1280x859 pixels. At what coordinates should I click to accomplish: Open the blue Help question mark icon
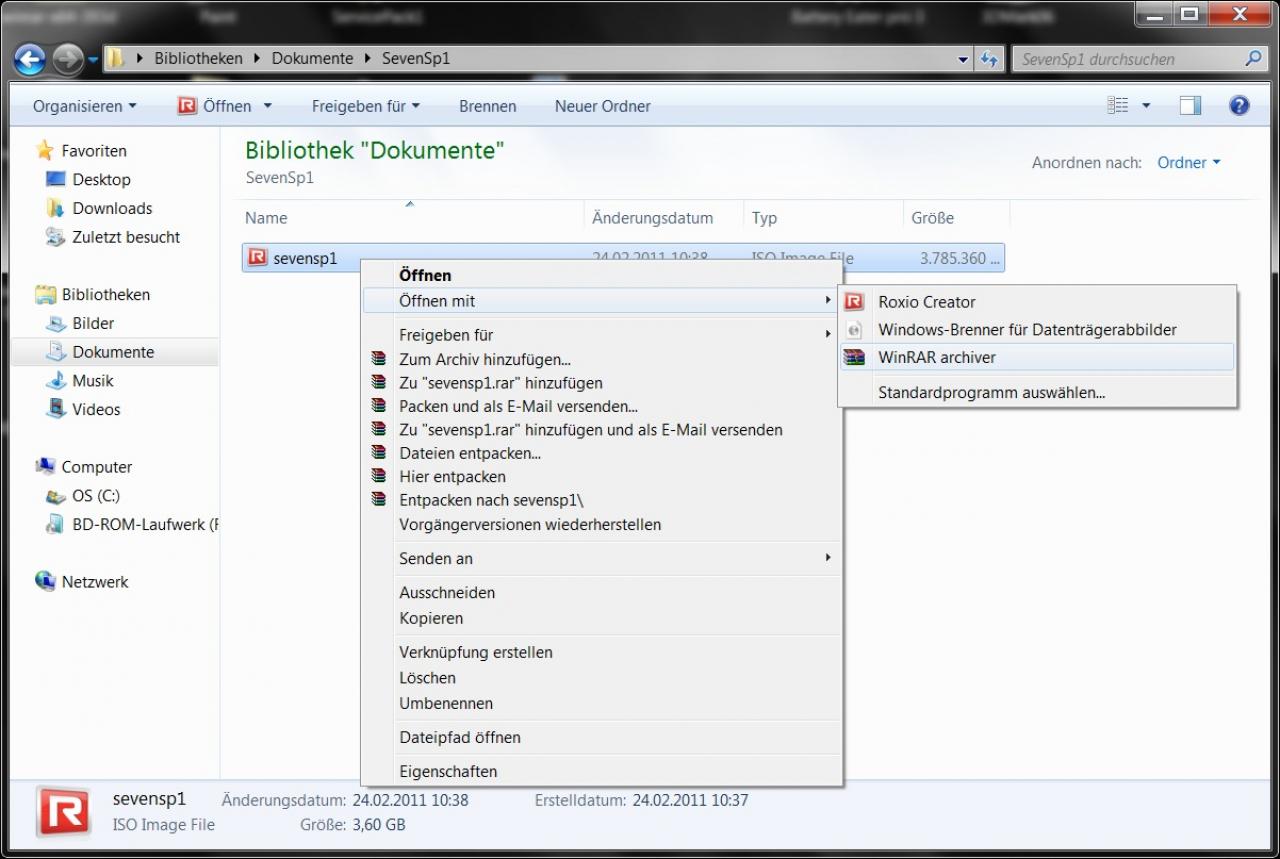(1239, 106)
